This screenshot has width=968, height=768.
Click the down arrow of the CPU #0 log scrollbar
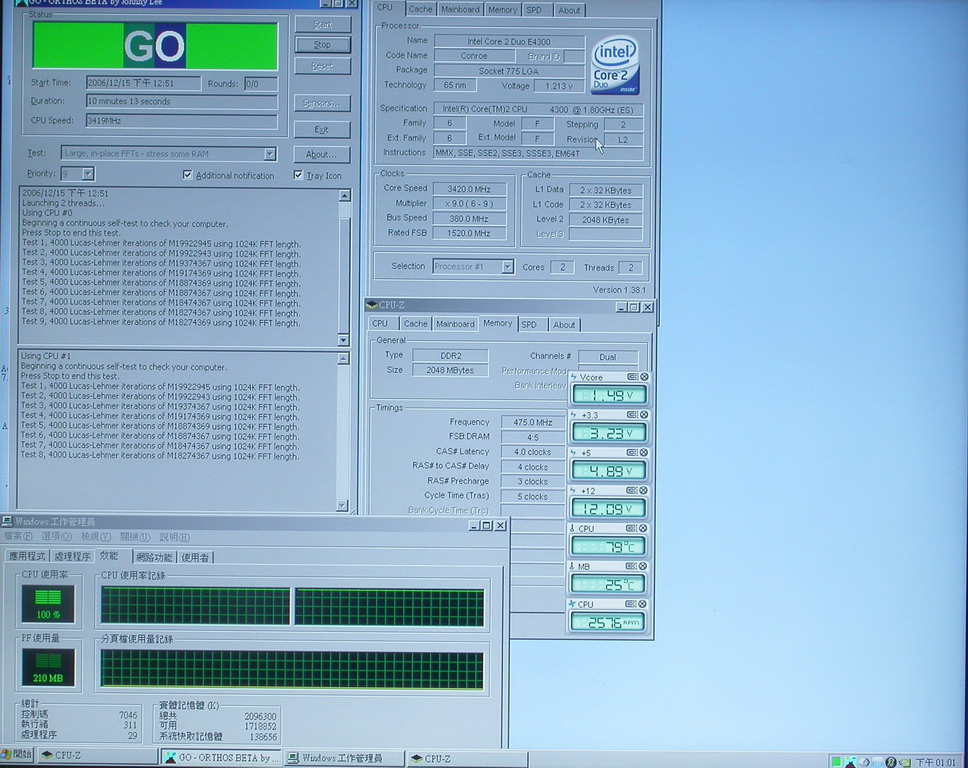point(344,340)
